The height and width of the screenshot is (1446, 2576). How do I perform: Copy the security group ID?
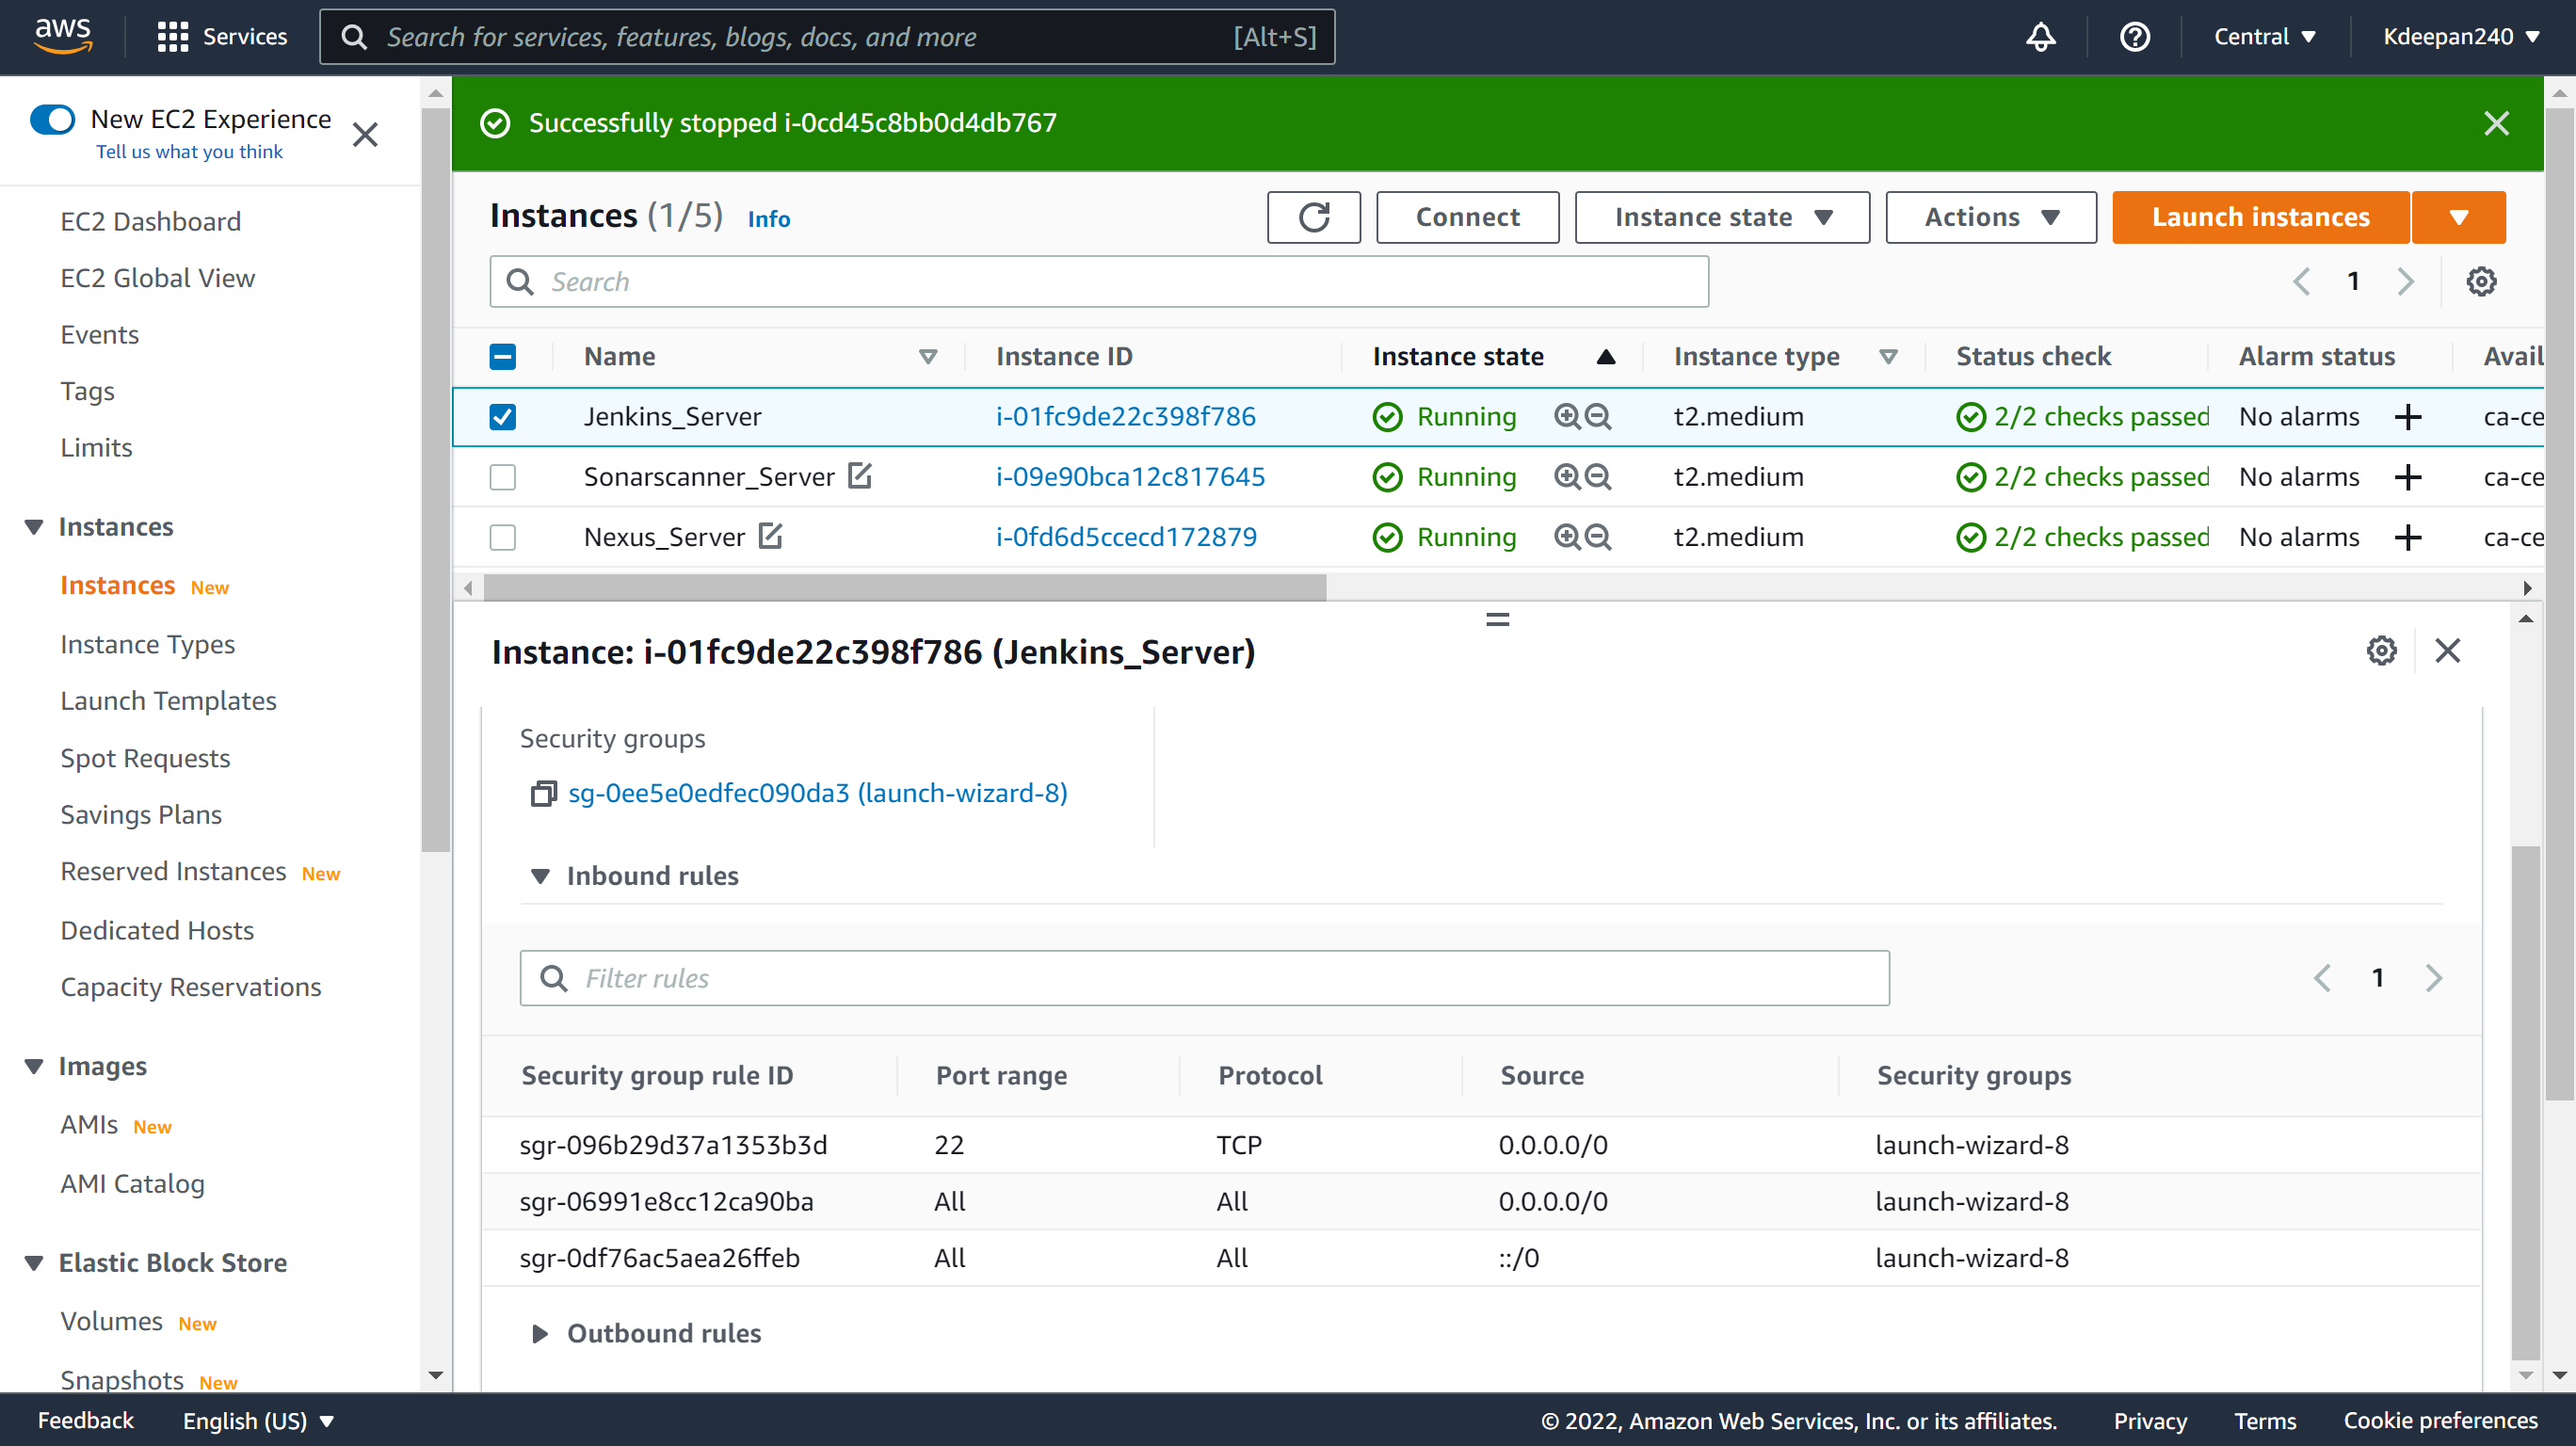[543, 794]
